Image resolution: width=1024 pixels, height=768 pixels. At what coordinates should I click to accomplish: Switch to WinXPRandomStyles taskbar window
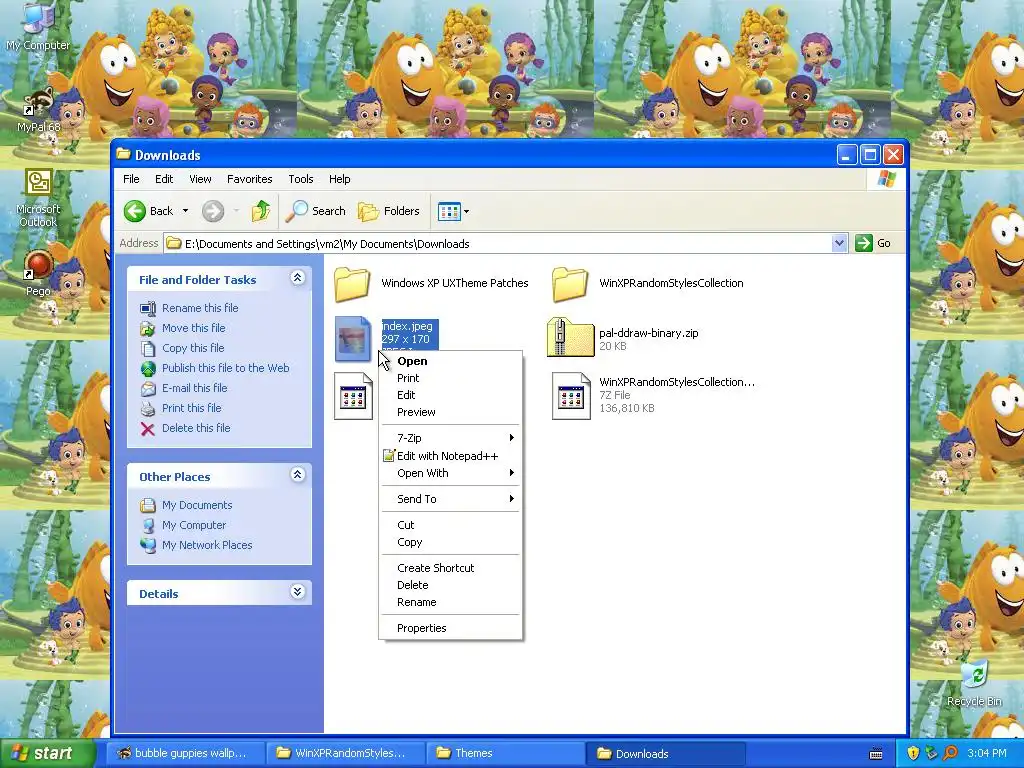coord(344,754)
